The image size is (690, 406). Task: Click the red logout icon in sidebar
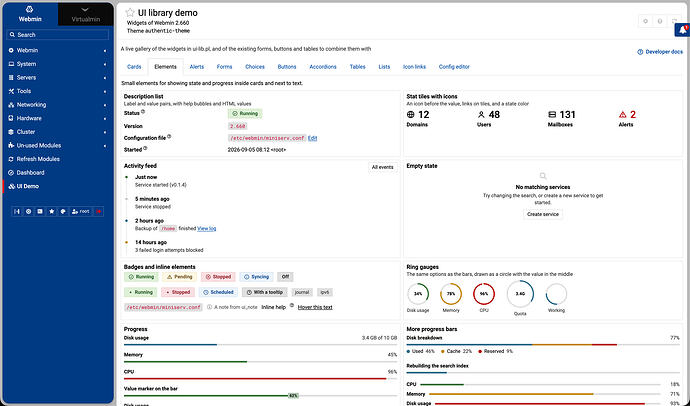99,212
